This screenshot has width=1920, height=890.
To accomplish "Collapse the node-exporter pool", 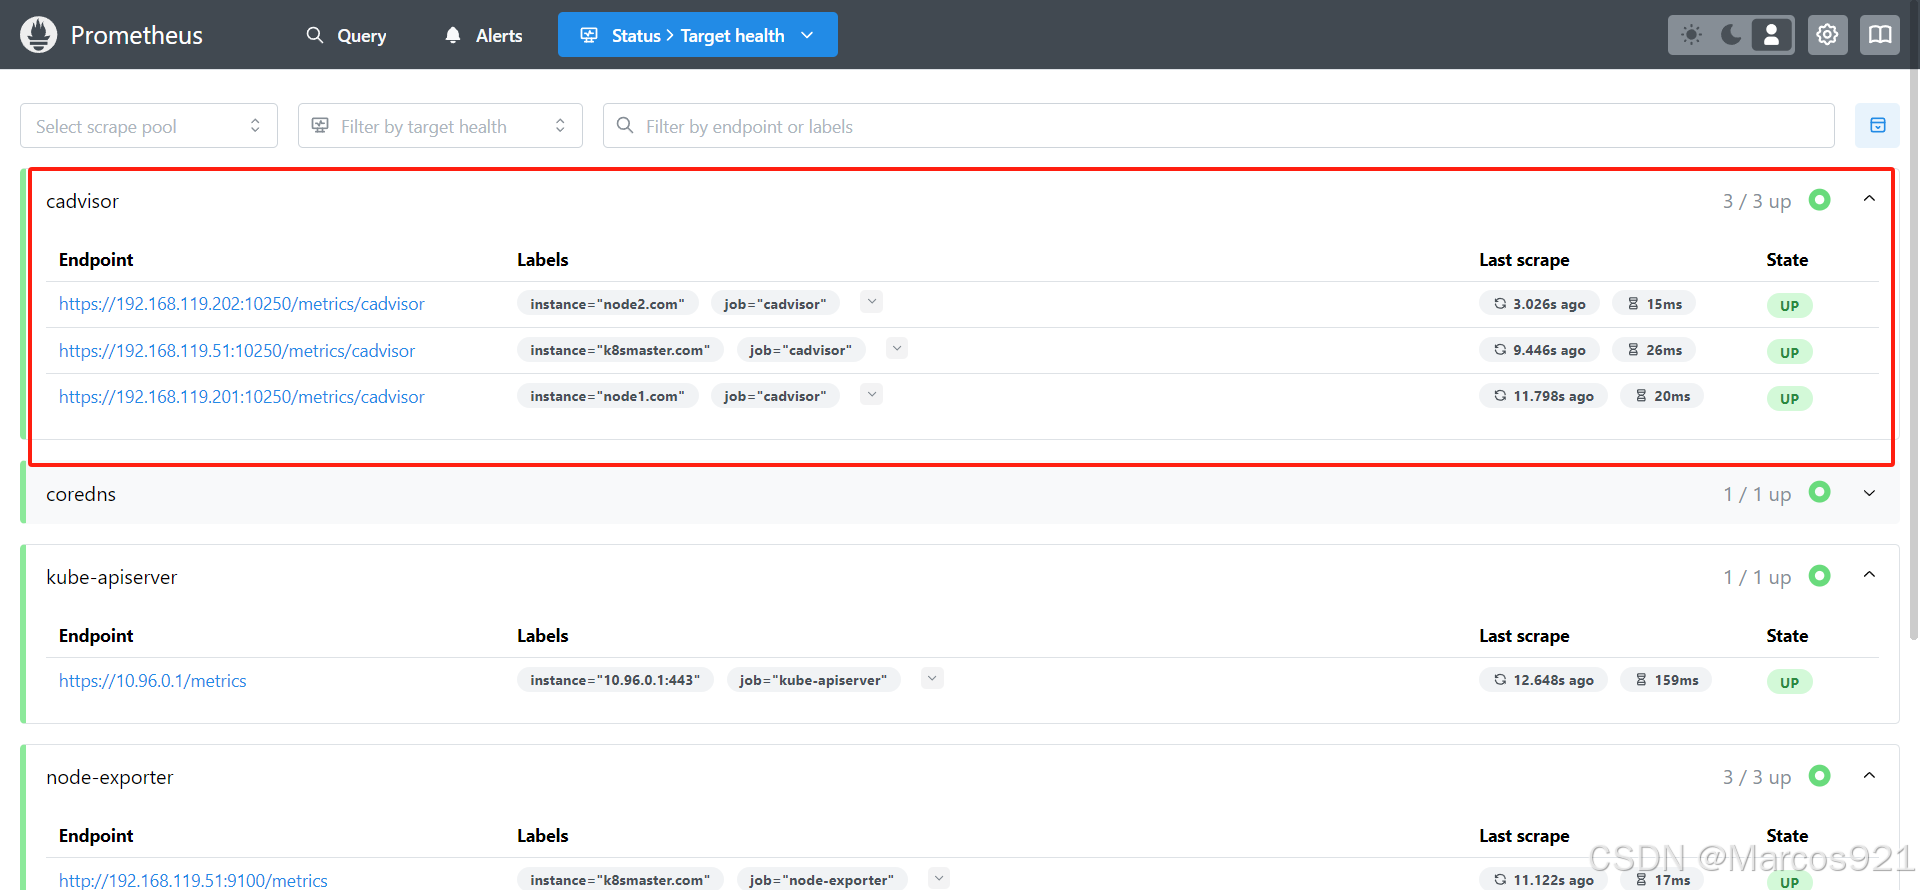I will (x=1869, y=776).
